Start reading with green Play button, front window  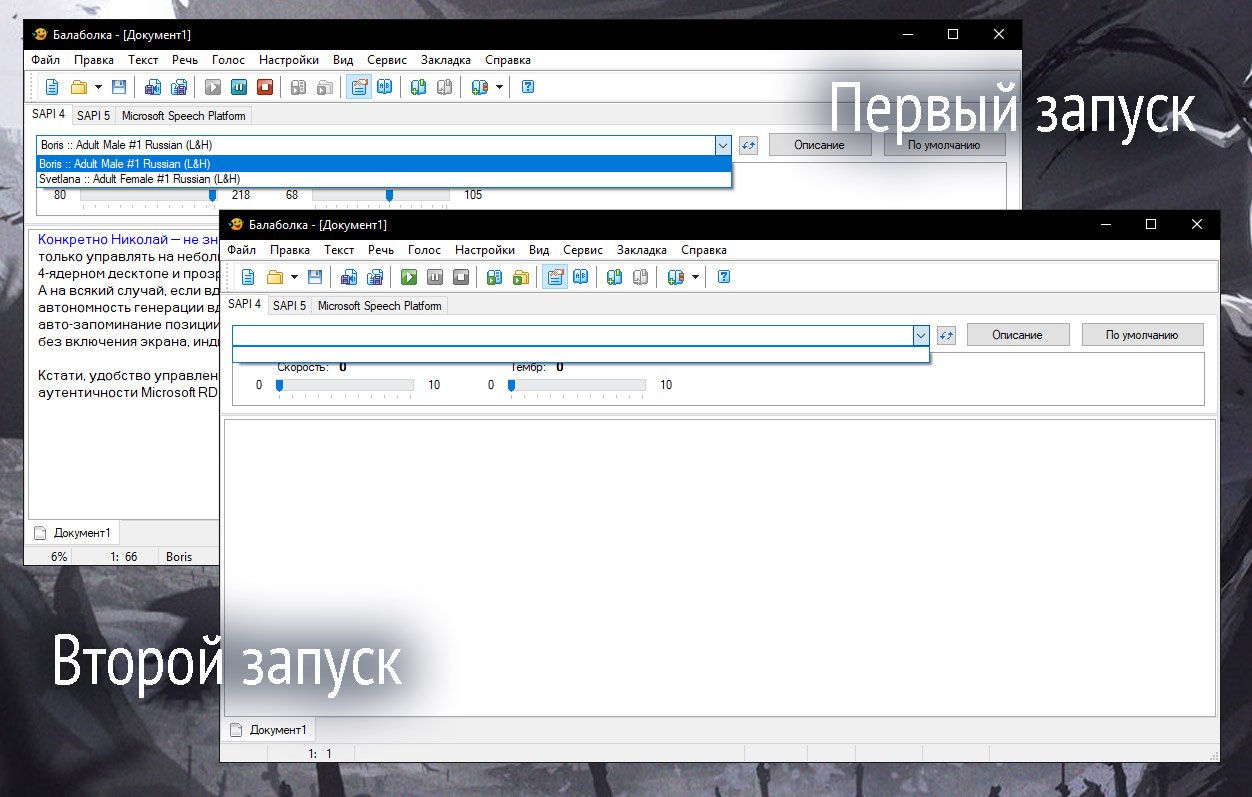point(409,277)
